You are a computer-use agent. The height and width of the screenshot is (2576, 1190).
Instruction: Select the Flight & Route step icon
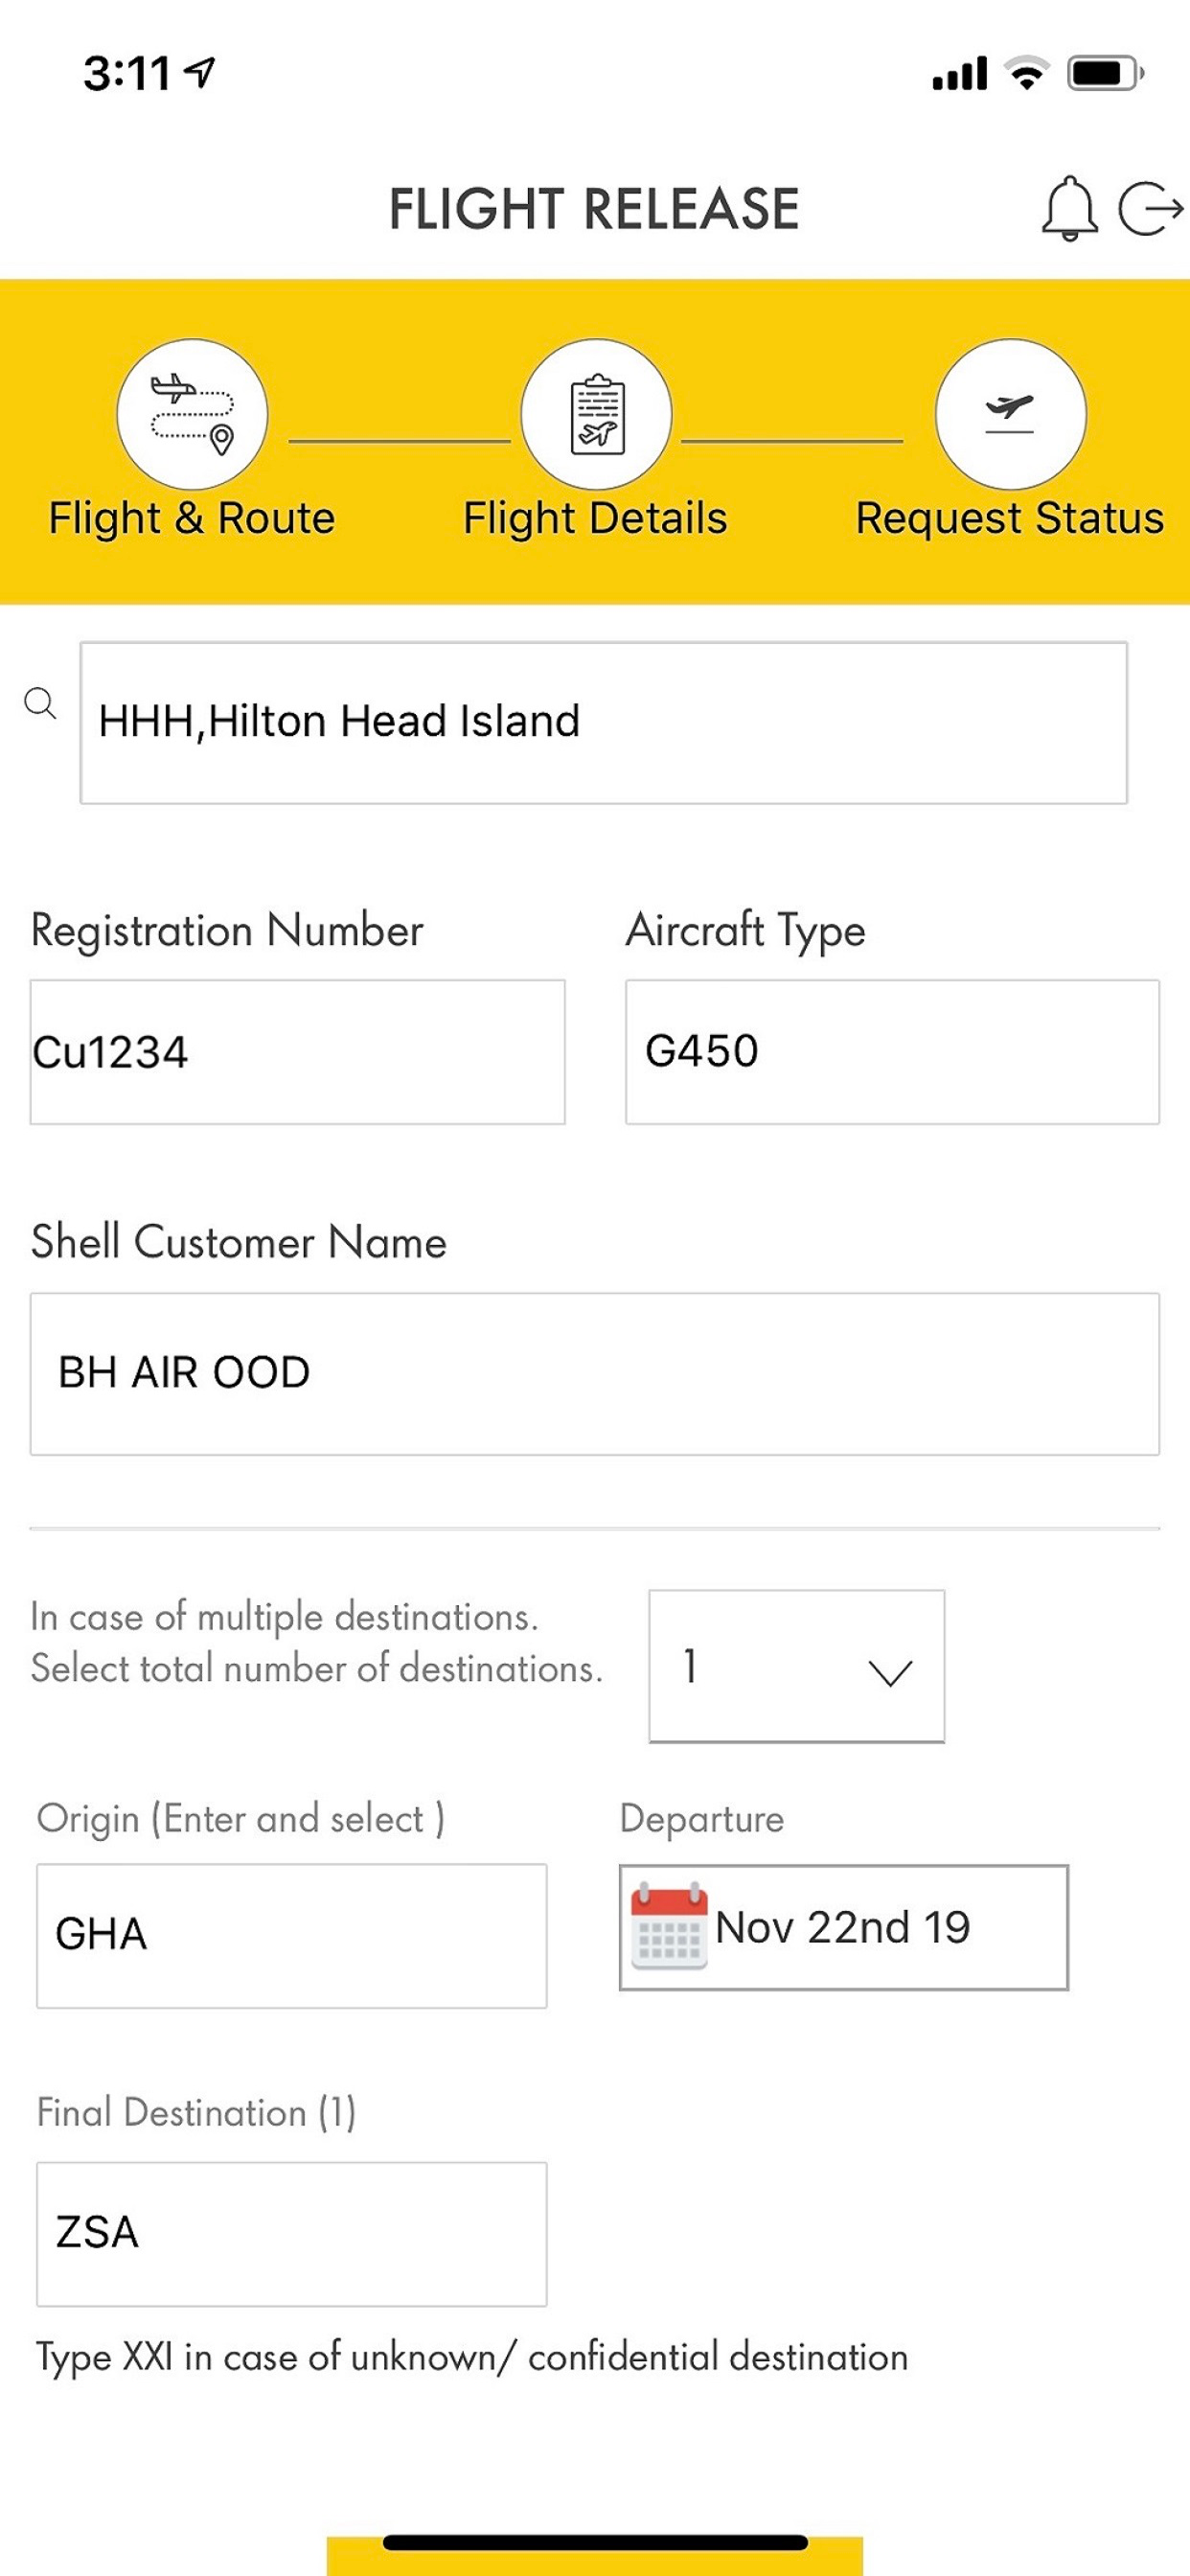pos(192,413)
